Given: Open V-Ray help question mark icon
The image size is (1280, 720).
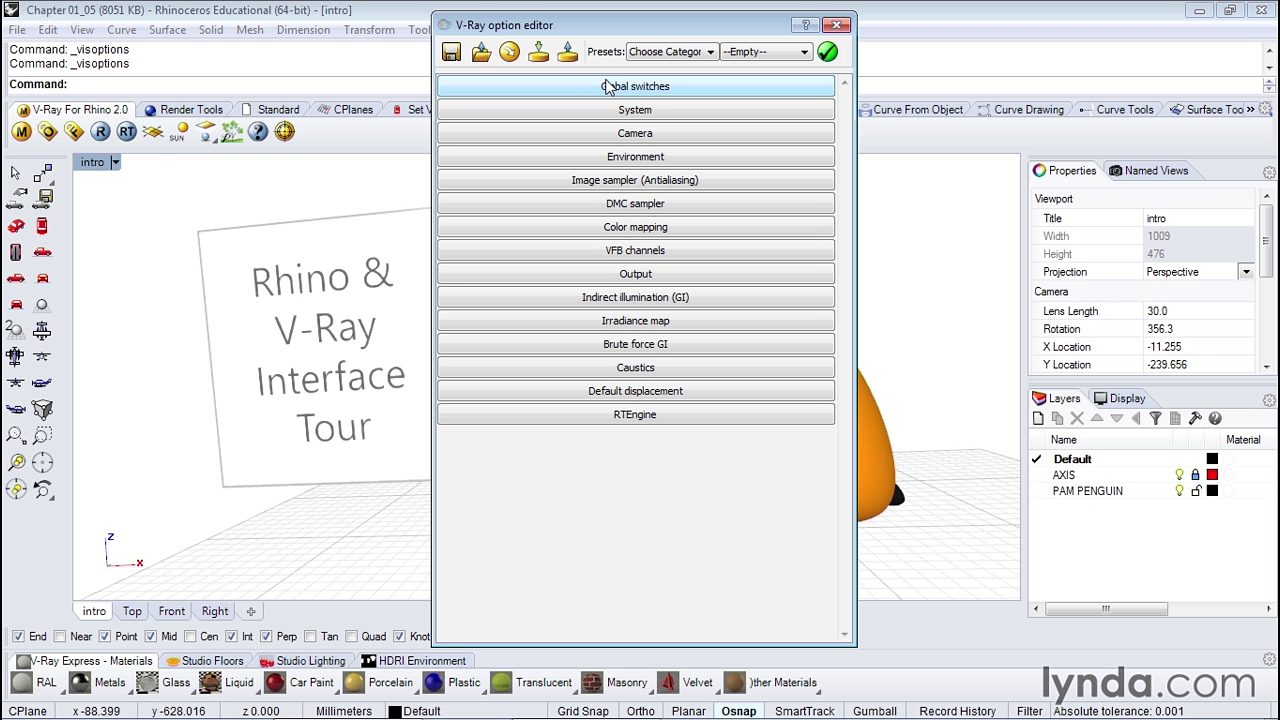Looking at the screenshot, I should (258, 132).
